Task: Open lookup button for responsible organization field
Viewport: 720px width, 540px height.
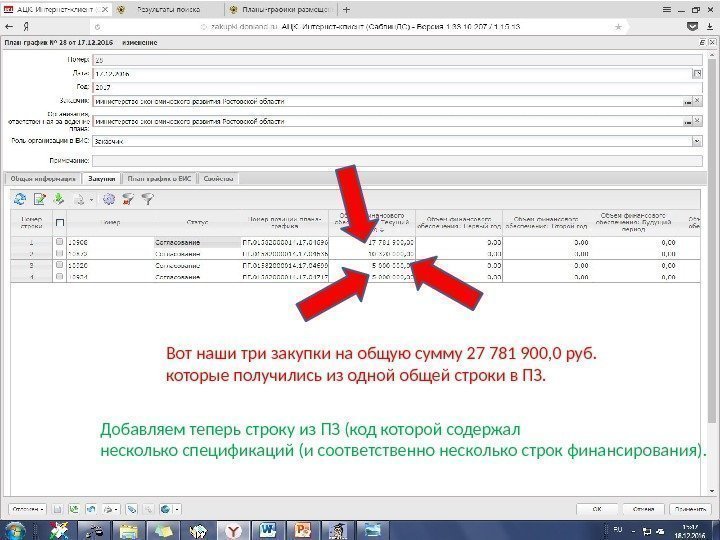Action: [687, 121]
